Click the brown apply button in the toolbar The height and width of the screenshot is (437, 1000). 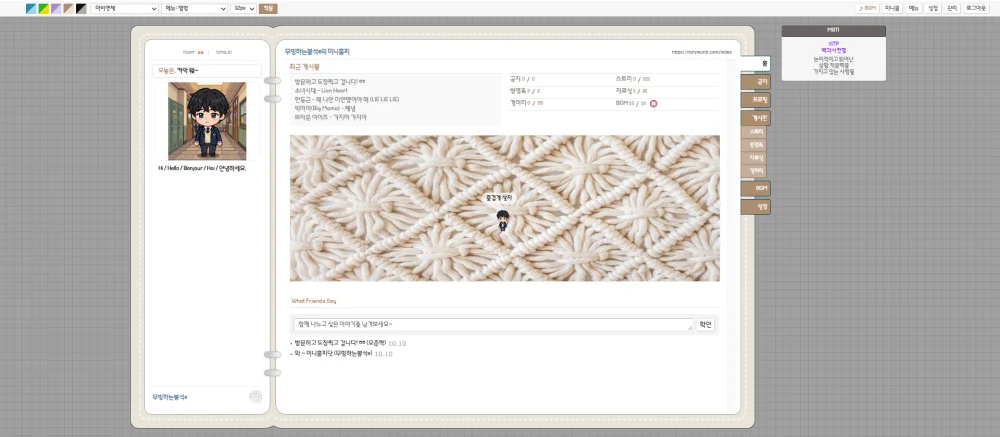pyautogui.click(x=268, y=9)
